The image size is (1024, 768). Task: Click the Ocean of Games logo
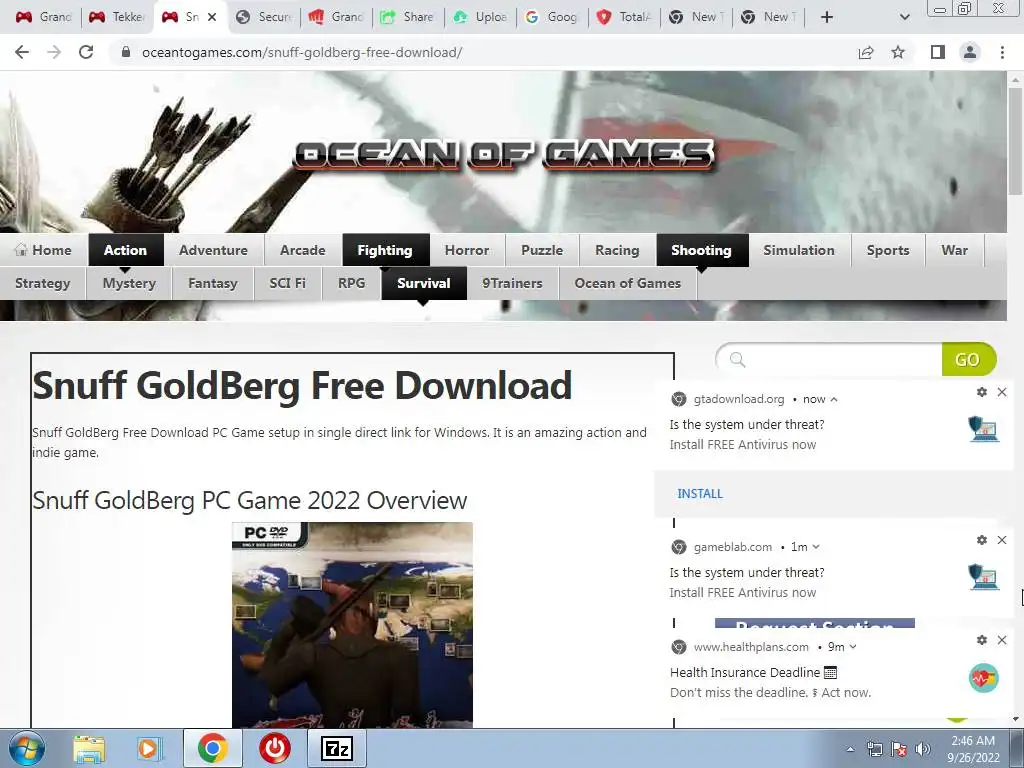504,155
